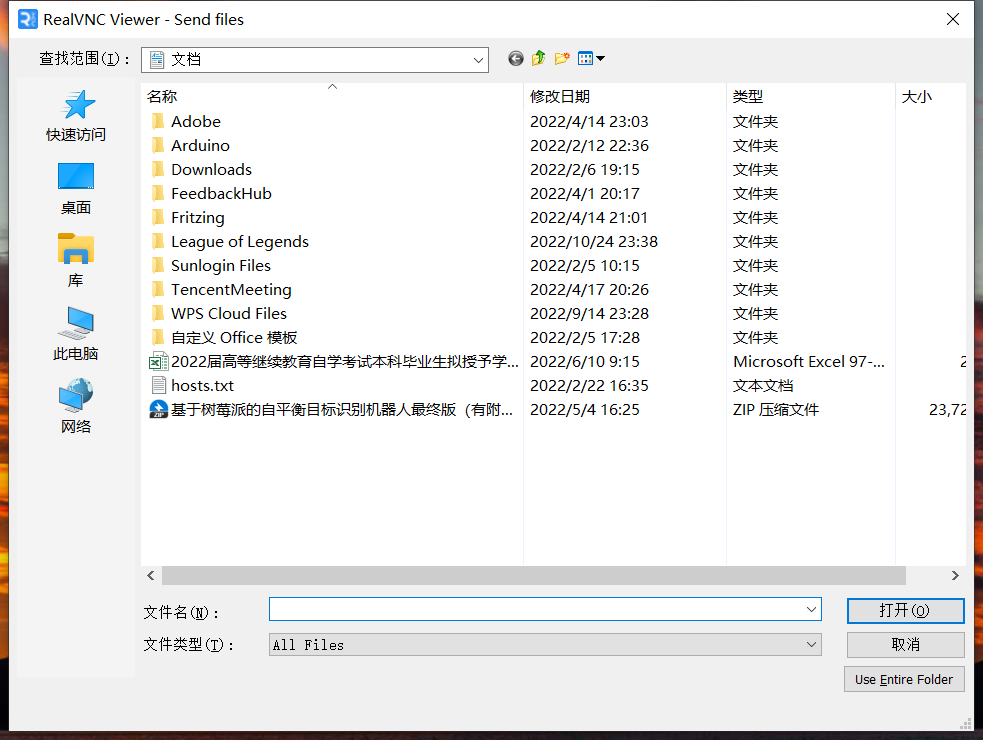The image size is (983, 740).
Task: Select the file name hosts.txt
Action: tap(202, 386)
